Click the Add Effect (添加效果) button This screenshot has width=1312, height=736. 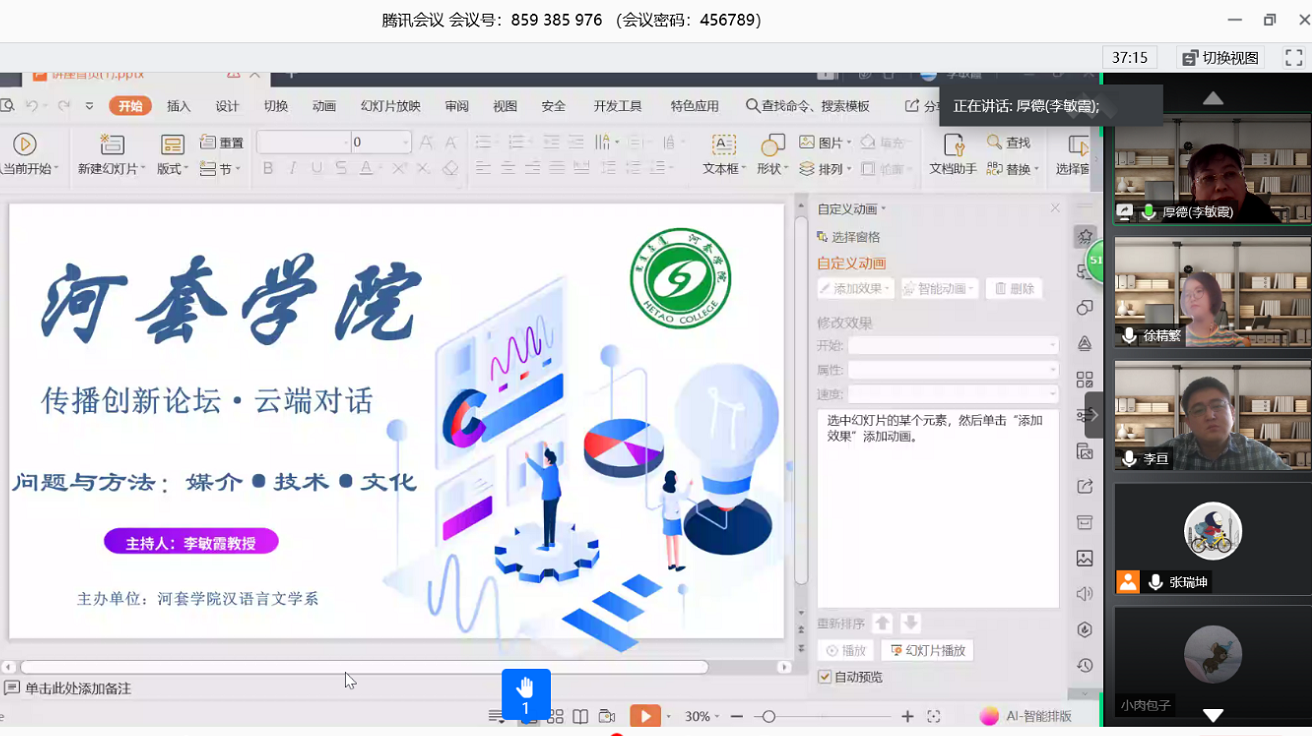pyautogui.click(x=855, y=288)
